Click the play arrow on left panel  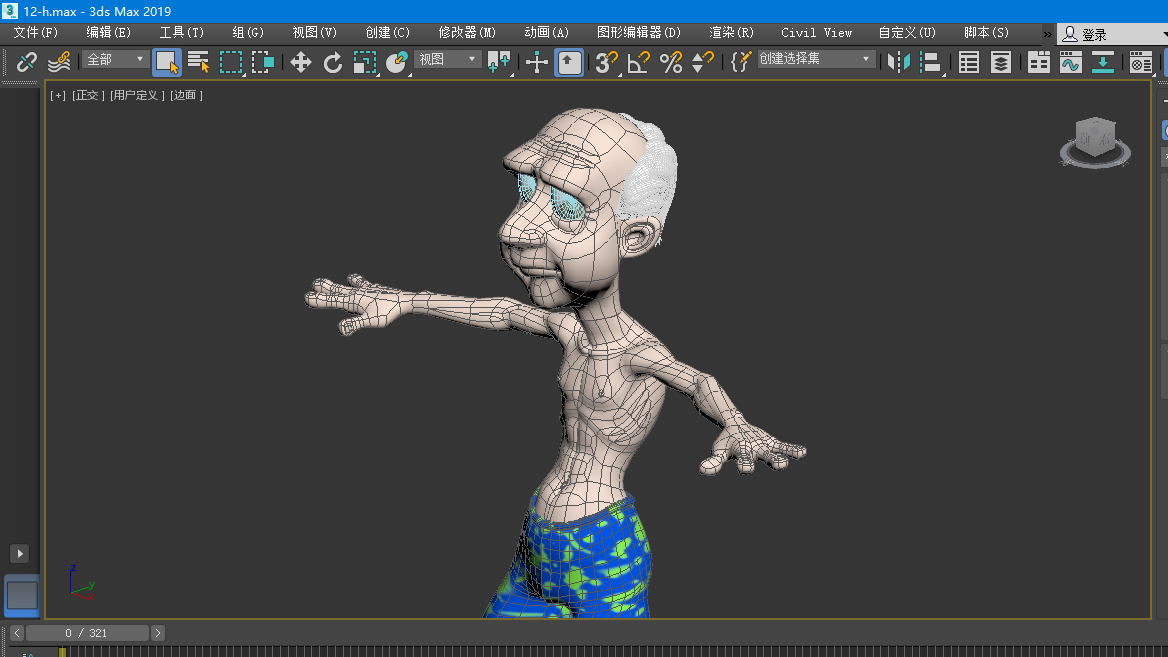click(x=20, y=553)
